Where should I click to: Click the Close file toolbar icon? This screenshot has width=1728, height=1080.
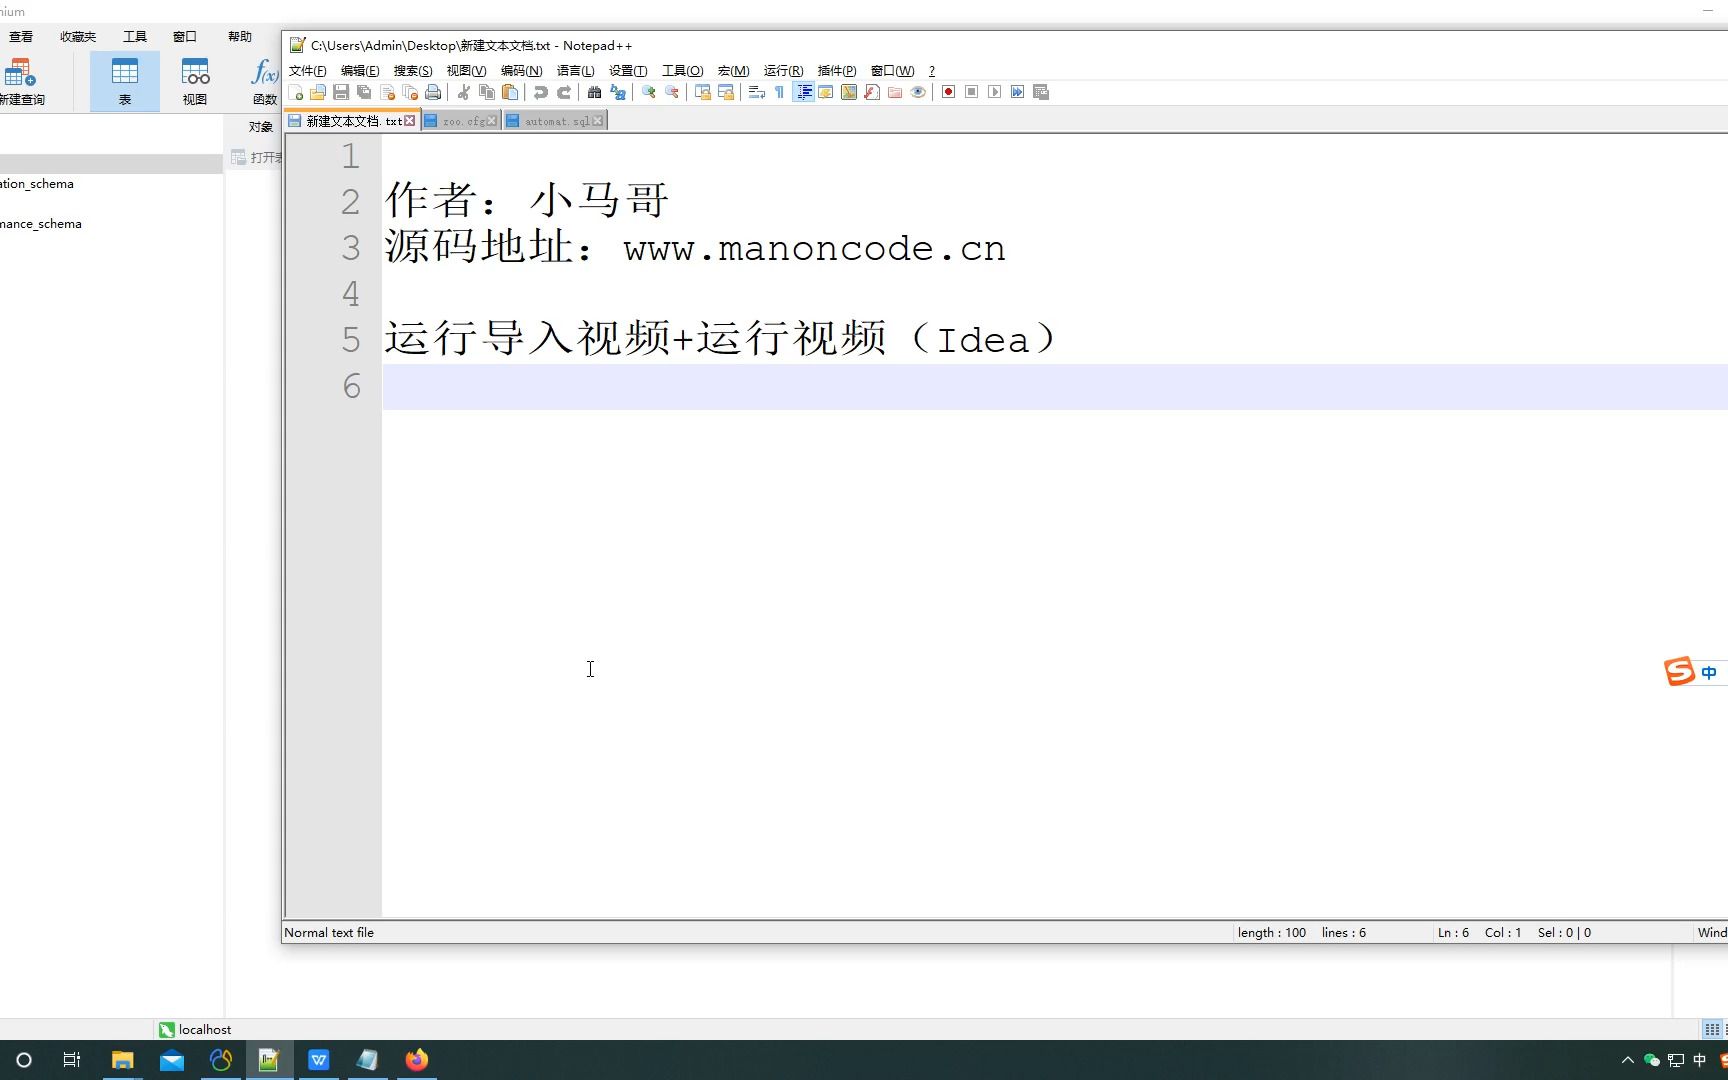coord(387,92)
